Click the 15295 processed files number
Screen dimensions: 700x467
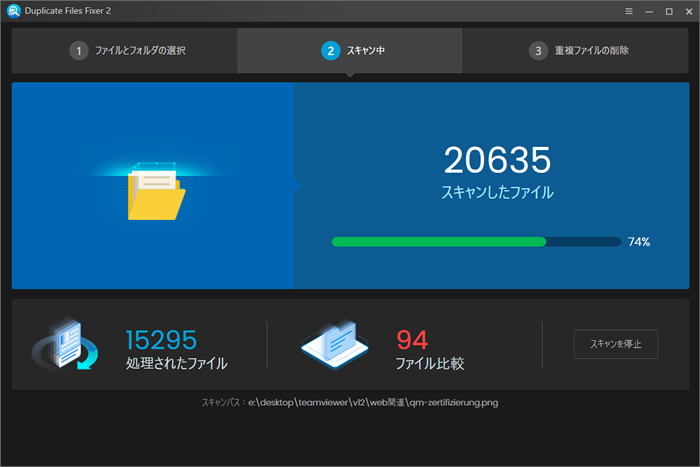pyautogui.click(x=161, y=340)
